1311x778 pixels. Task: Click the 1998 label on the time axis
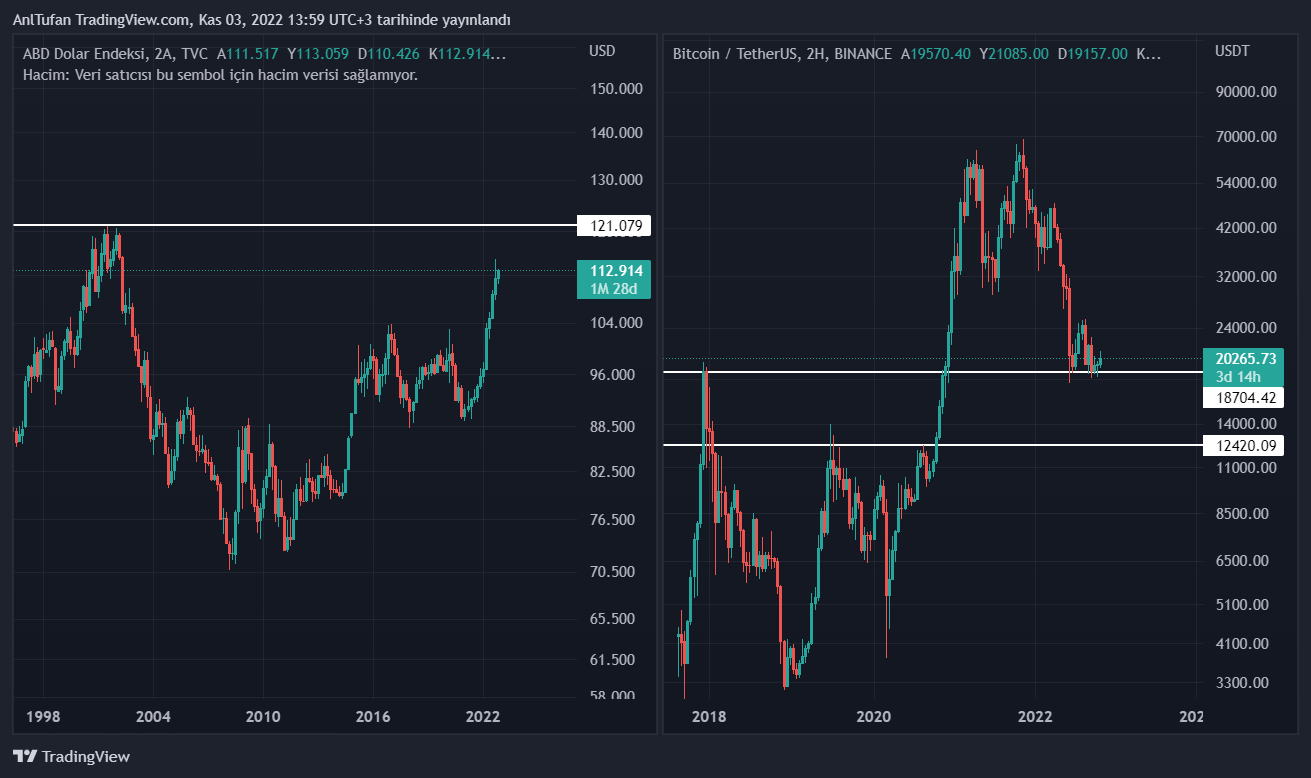(x=43, y=717)
